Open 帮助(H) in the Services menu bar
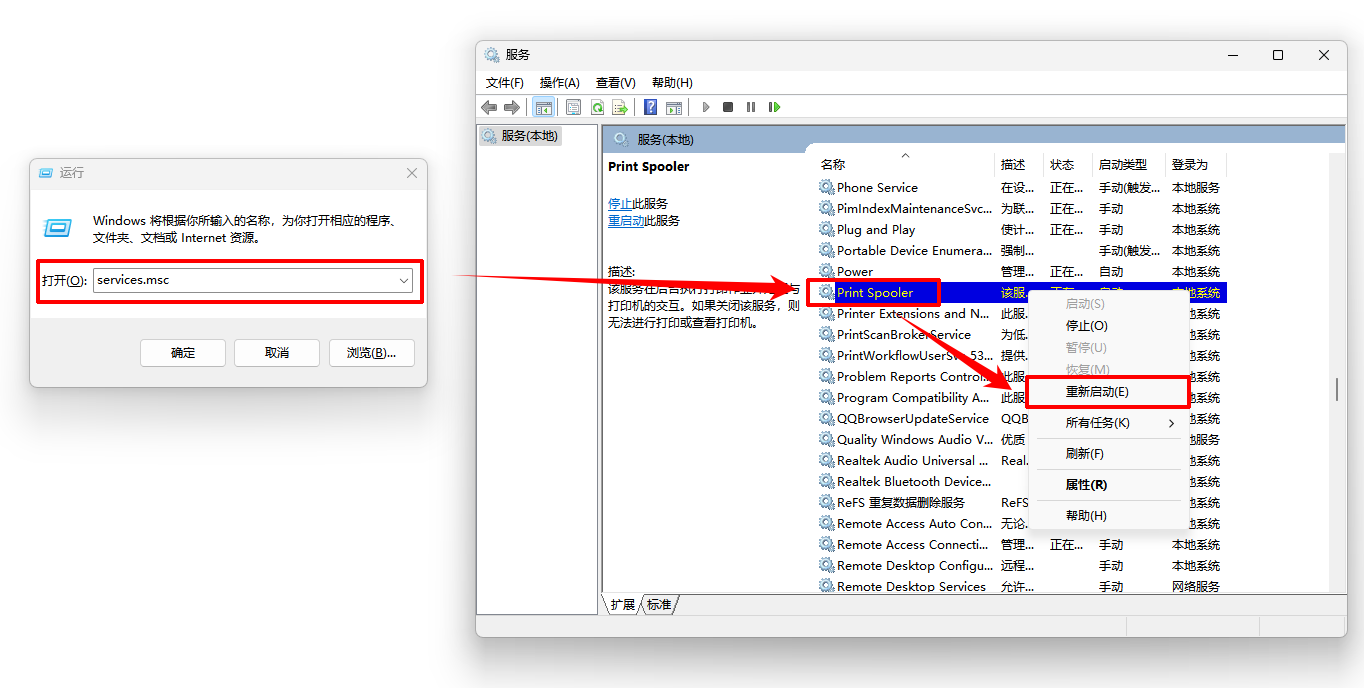This screenshot has width=1364, height=688. pos(672,83)
